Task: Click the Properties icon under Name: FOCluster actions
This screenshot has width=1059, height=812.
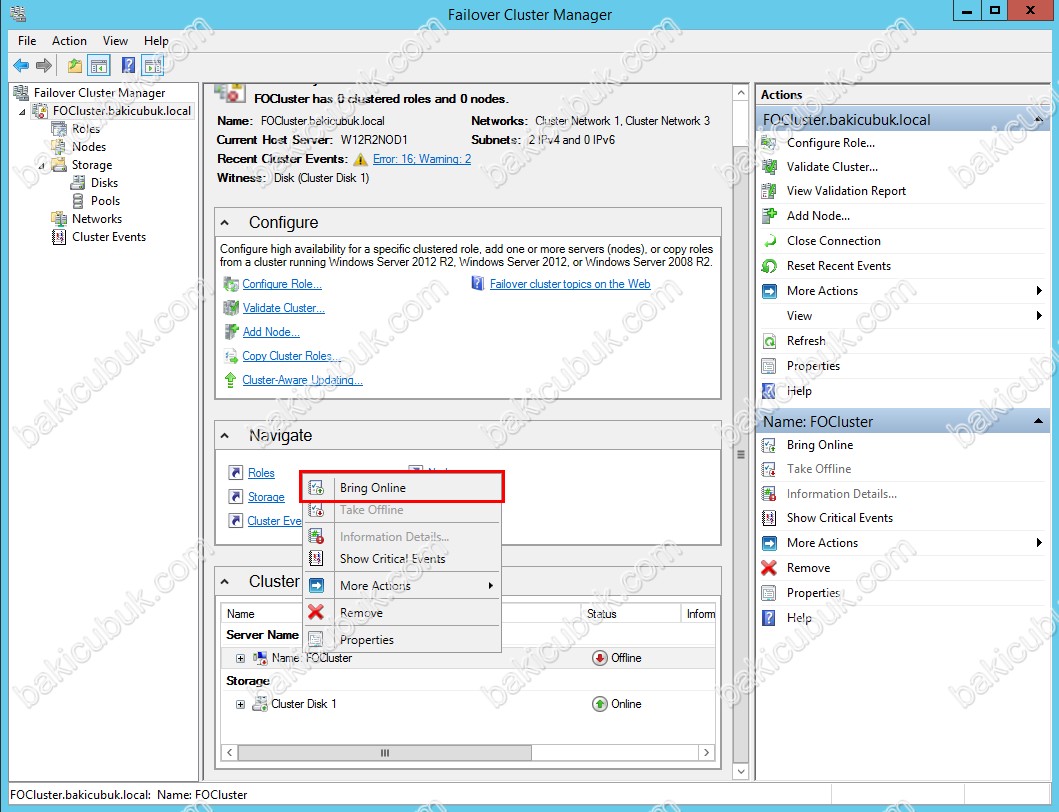Action: [769, 593]
